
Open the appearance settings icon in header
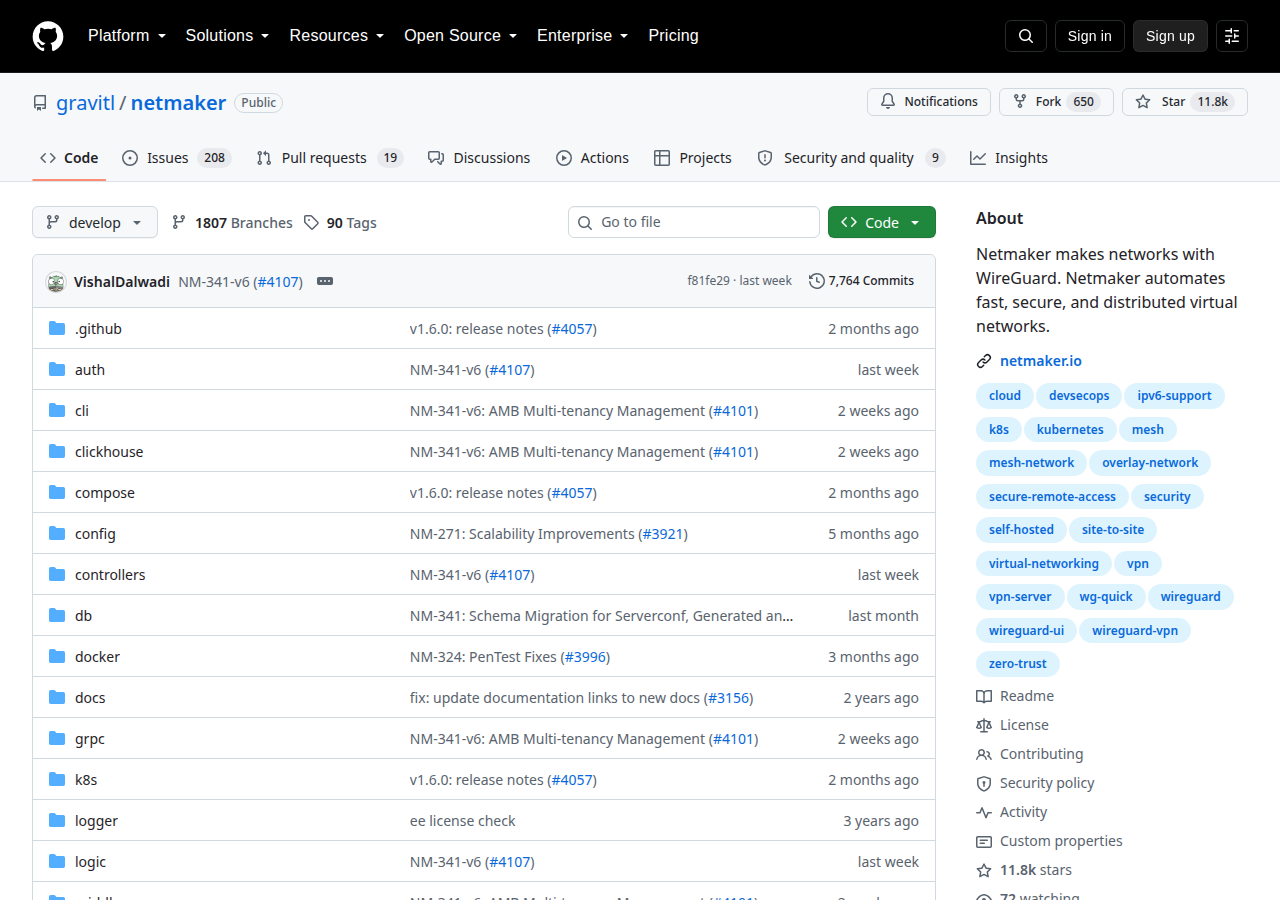coord(1232,36)
